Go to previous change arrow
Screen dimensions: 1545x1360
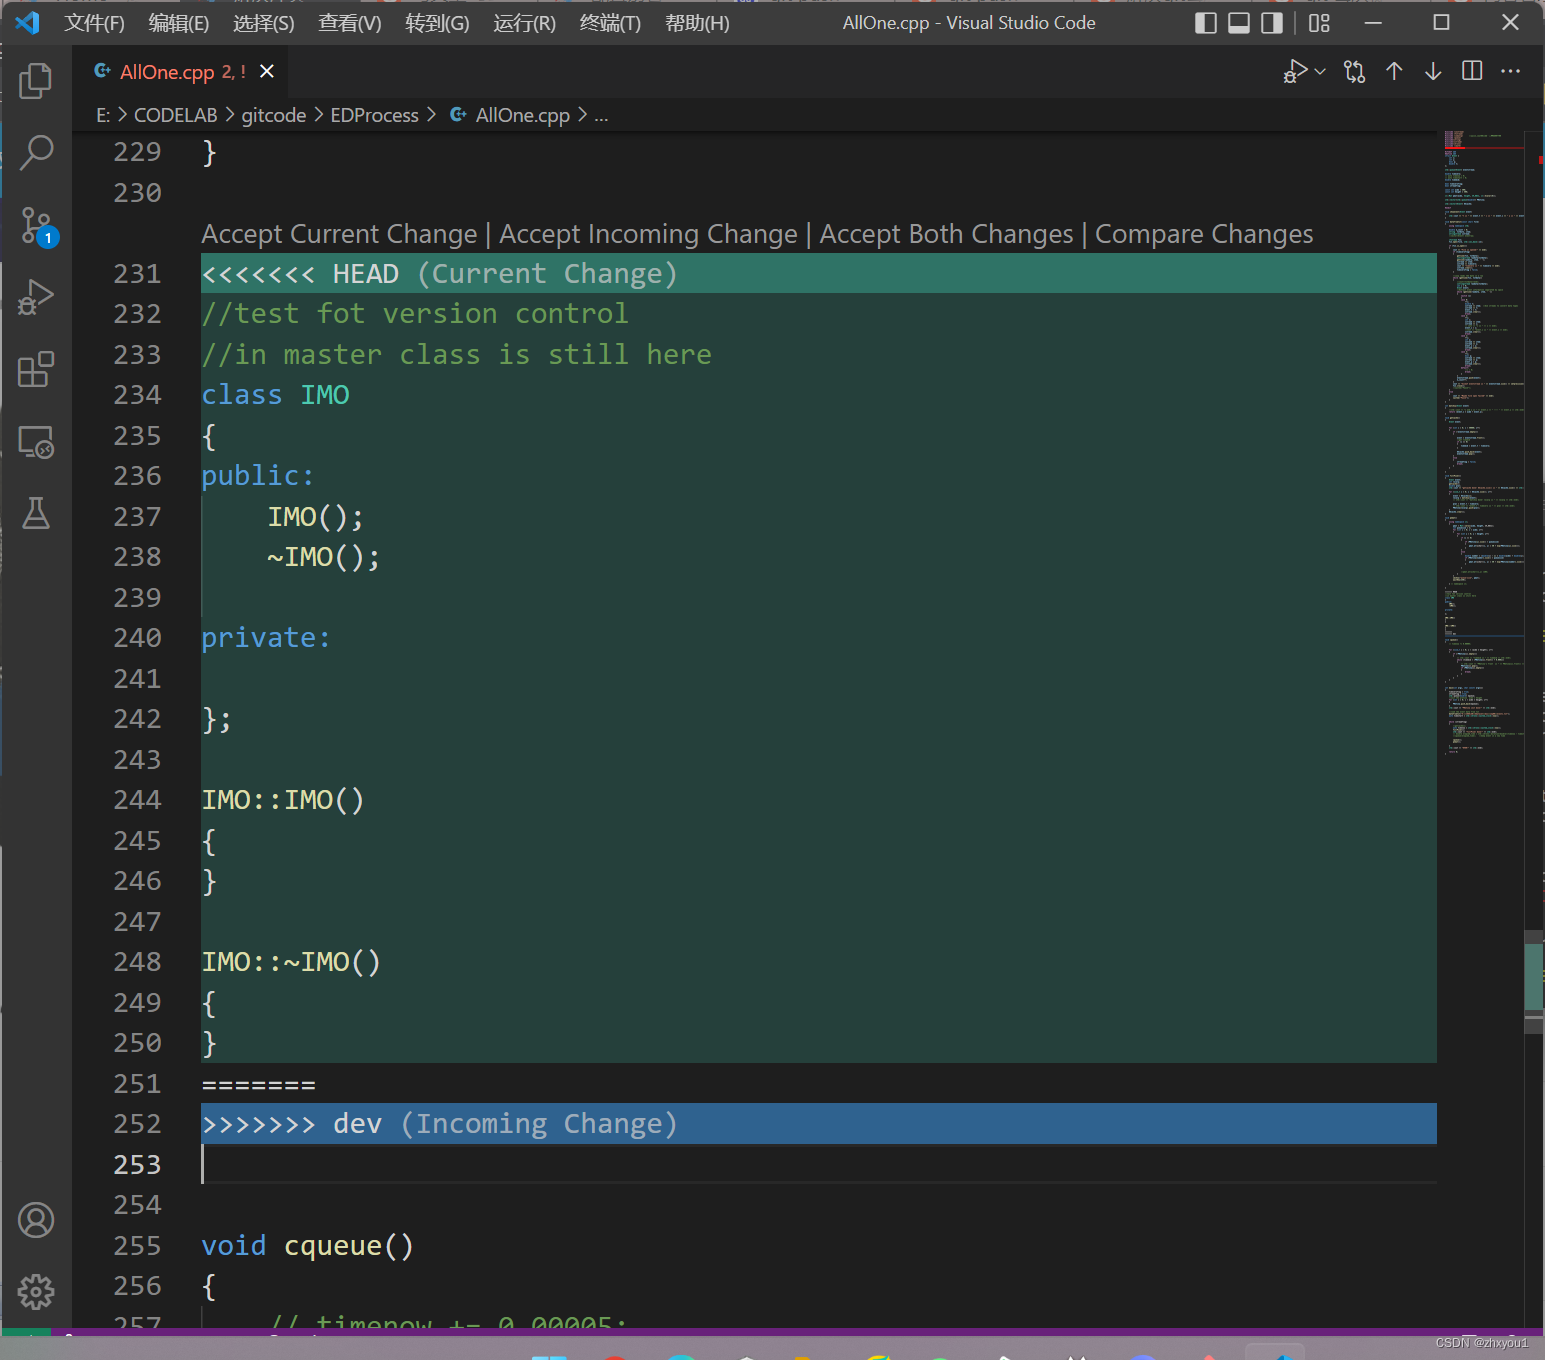[x=1394, y=71]
